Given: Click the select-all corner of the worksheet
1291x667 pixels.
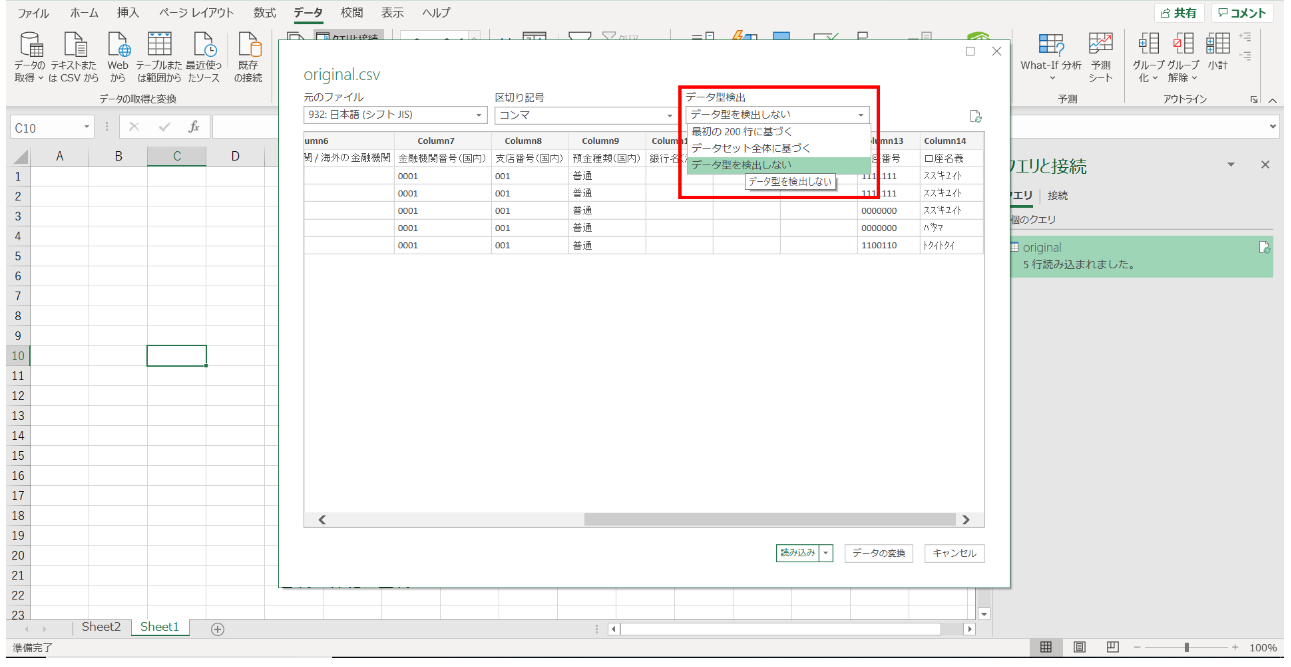Looking at the screenshot, I should (x=18, y=156).
